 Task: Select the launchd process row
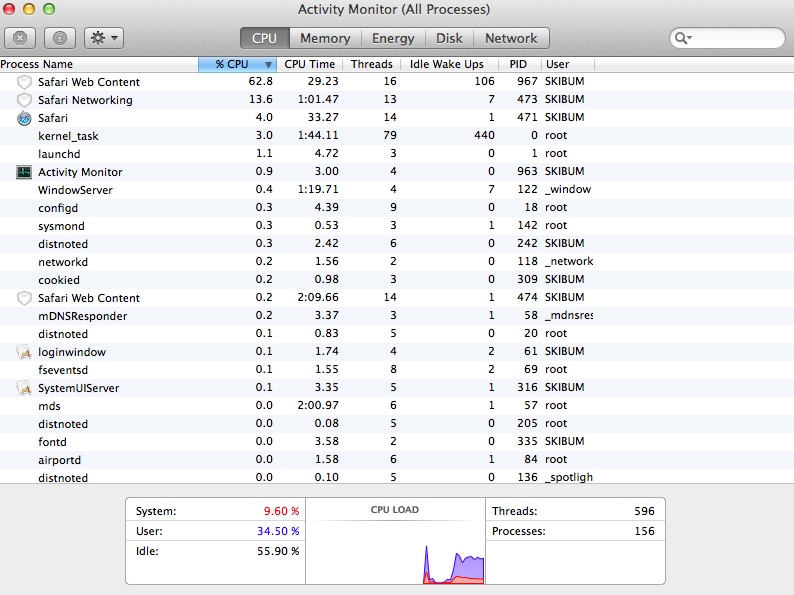pos(397,154)
